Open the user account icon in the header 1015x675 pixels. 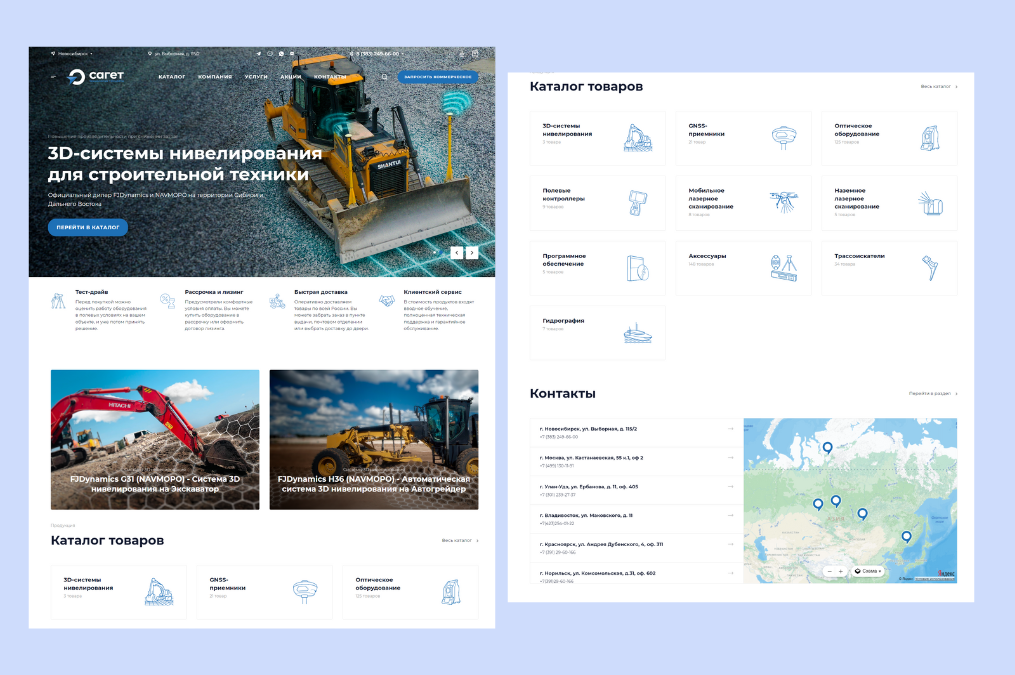[462, 54]
